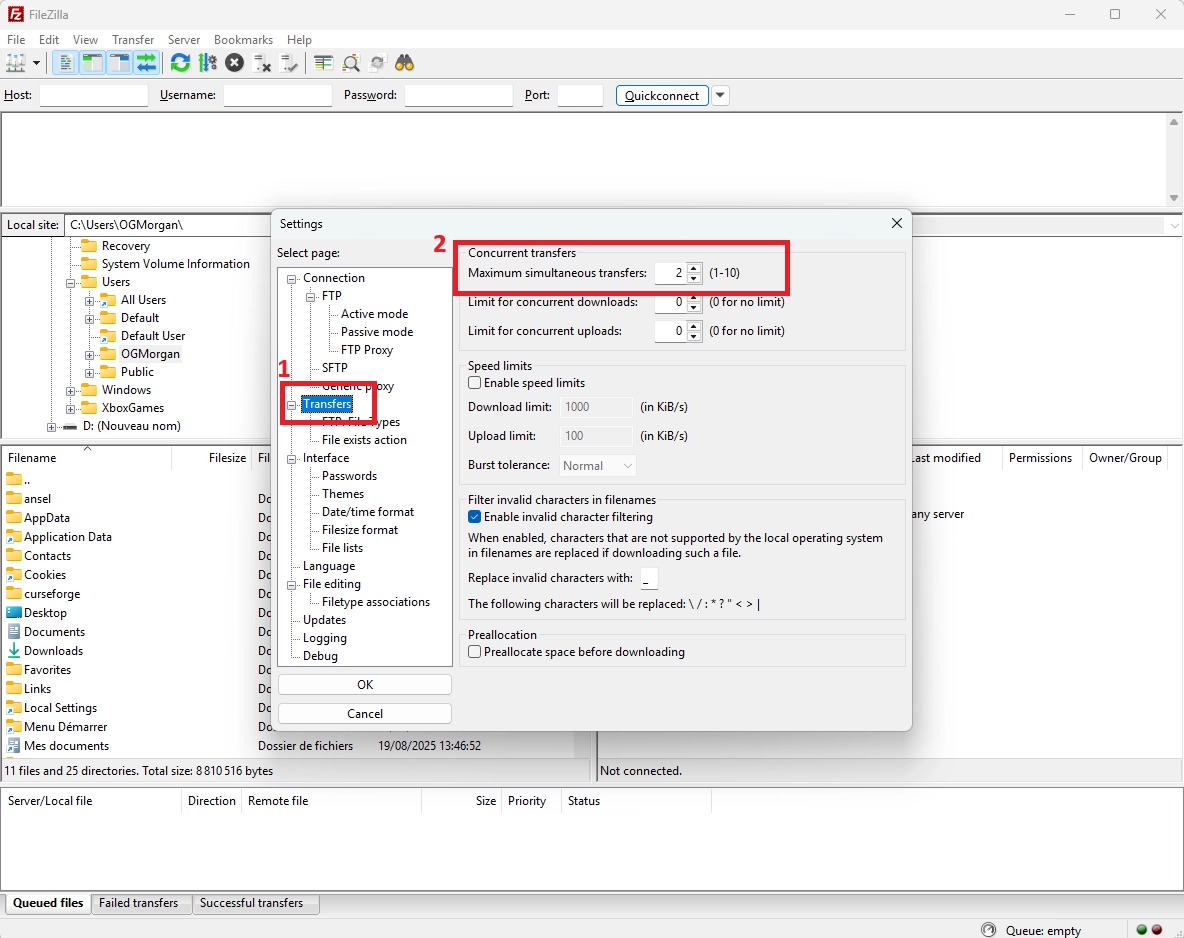Close the Settings dialog with X
The width and height of the screenshot is (1184, 938).
click(x=896, y=224)
